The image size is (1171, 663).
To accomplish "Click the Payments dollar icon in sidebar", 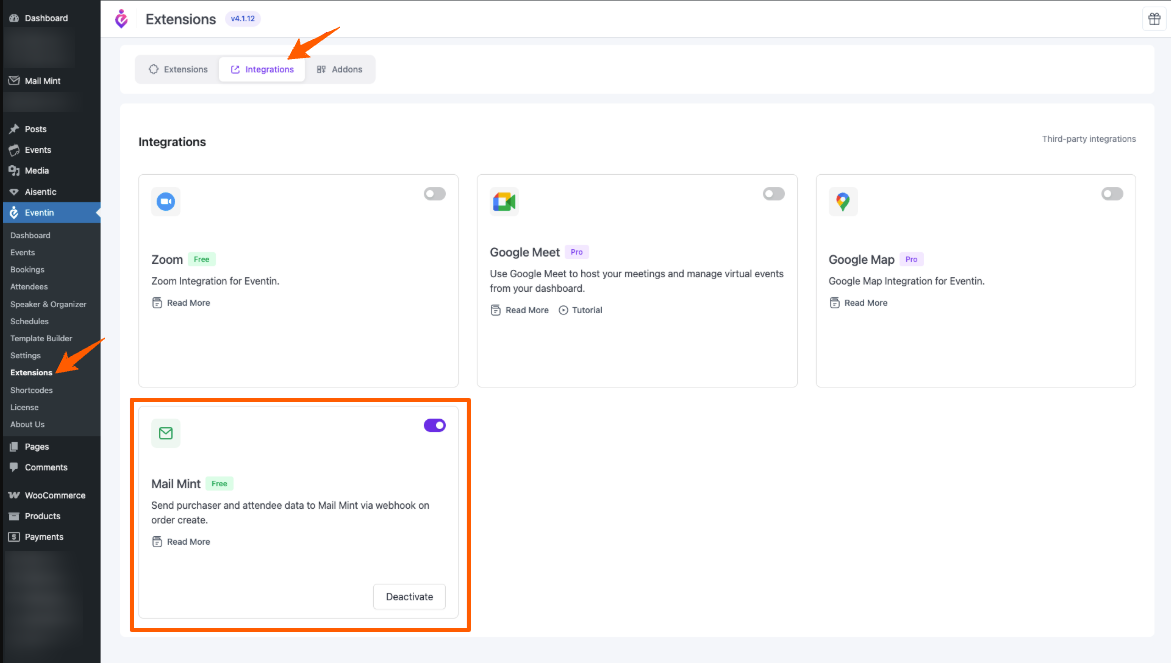I will 13,537.
